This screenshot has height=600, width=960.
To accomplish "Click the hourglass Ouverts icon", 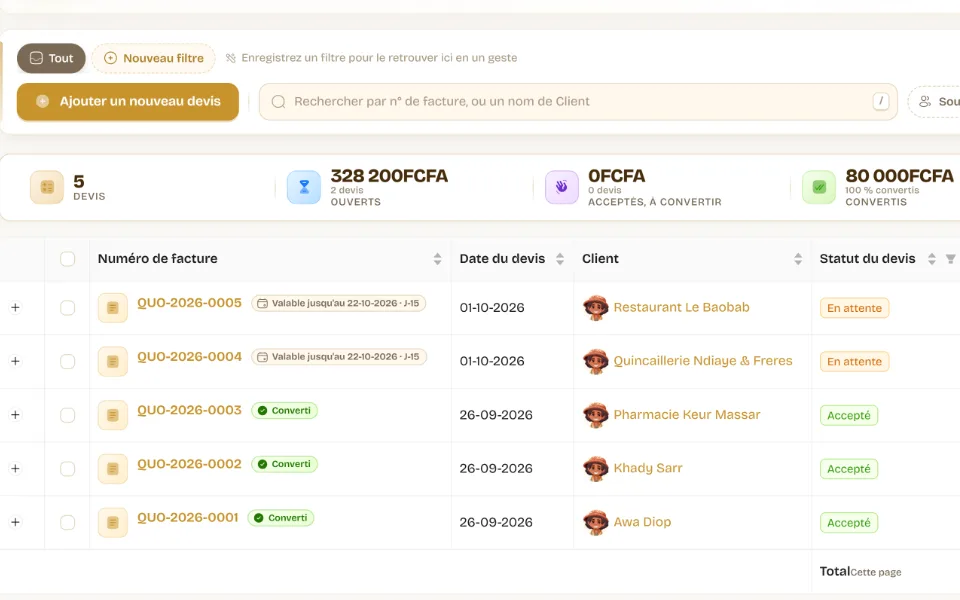I will (304, 187).
